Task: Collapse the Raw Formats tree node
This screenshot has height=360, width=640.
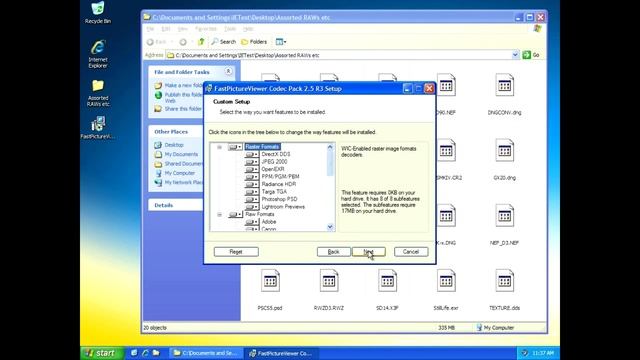Action: [220, 214]
